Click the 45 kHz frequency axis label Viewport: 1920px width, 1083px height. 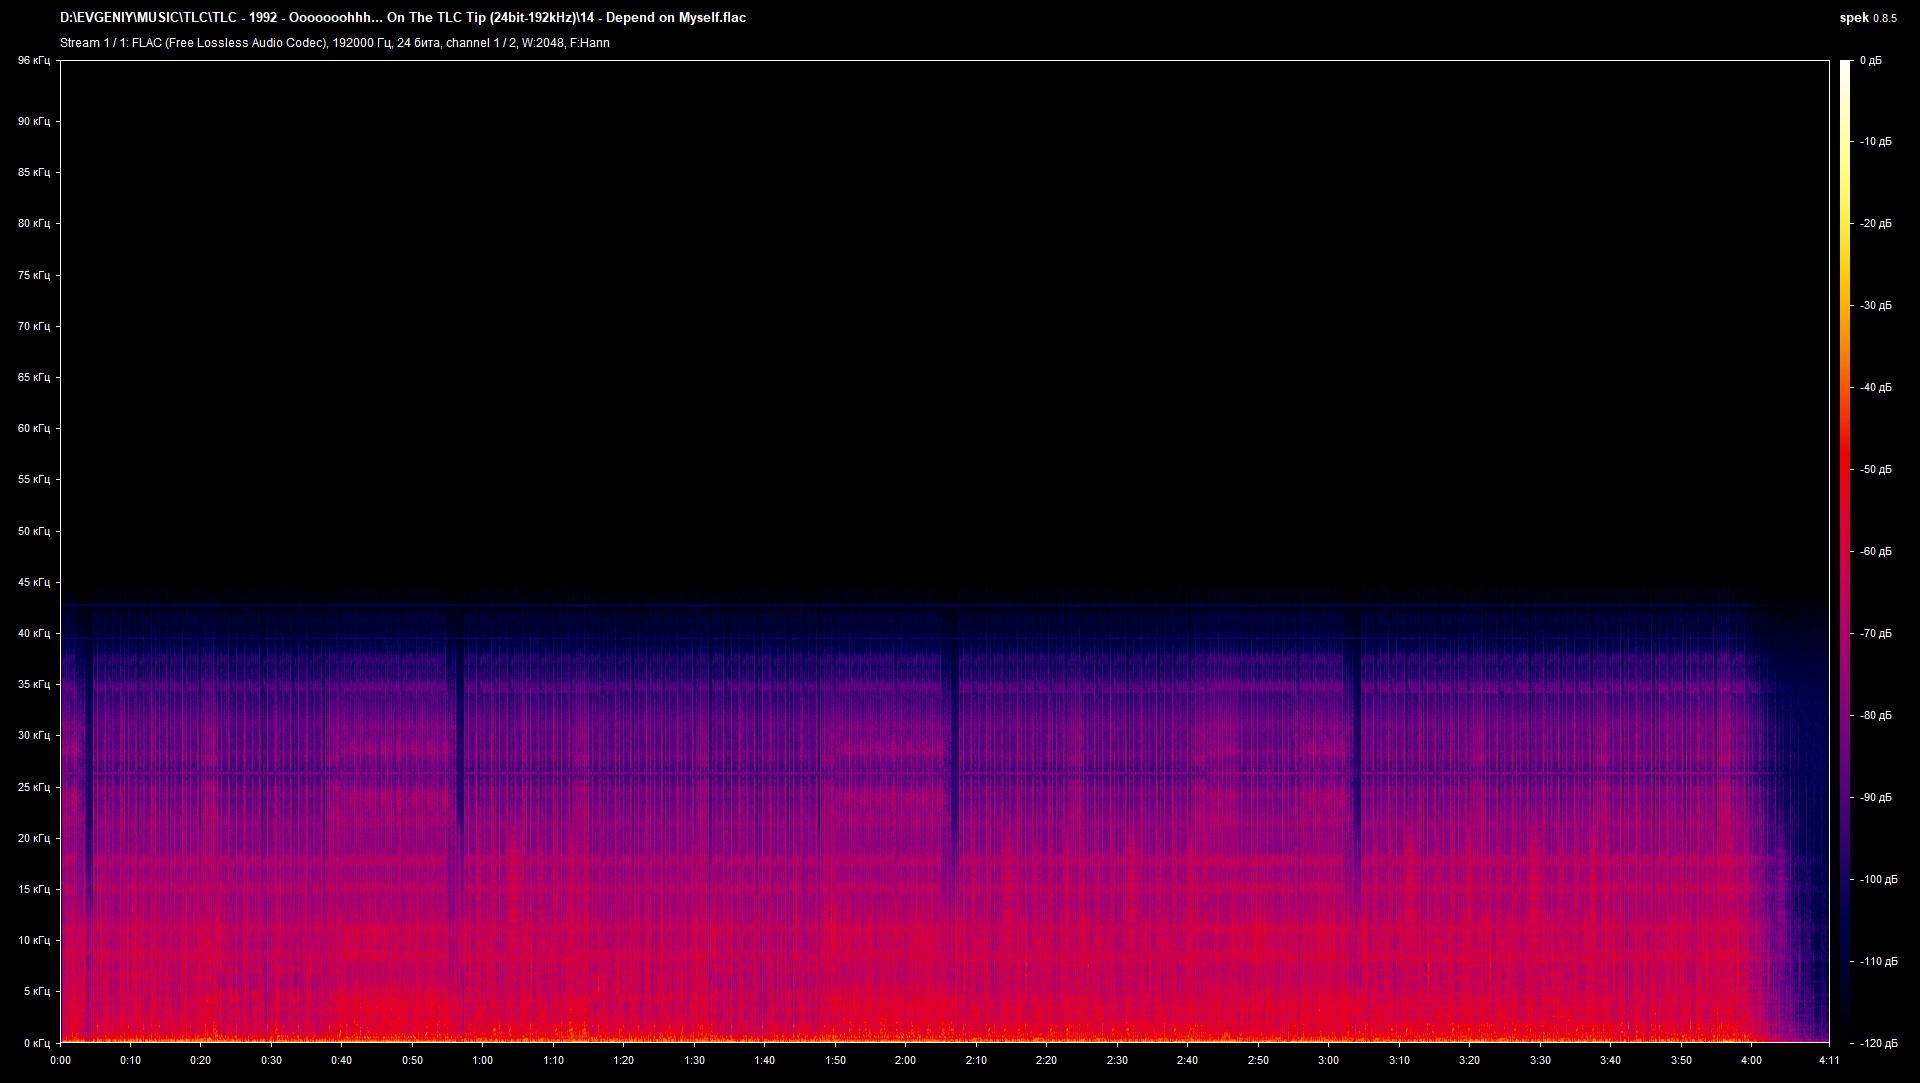click(x=33, y=582)
